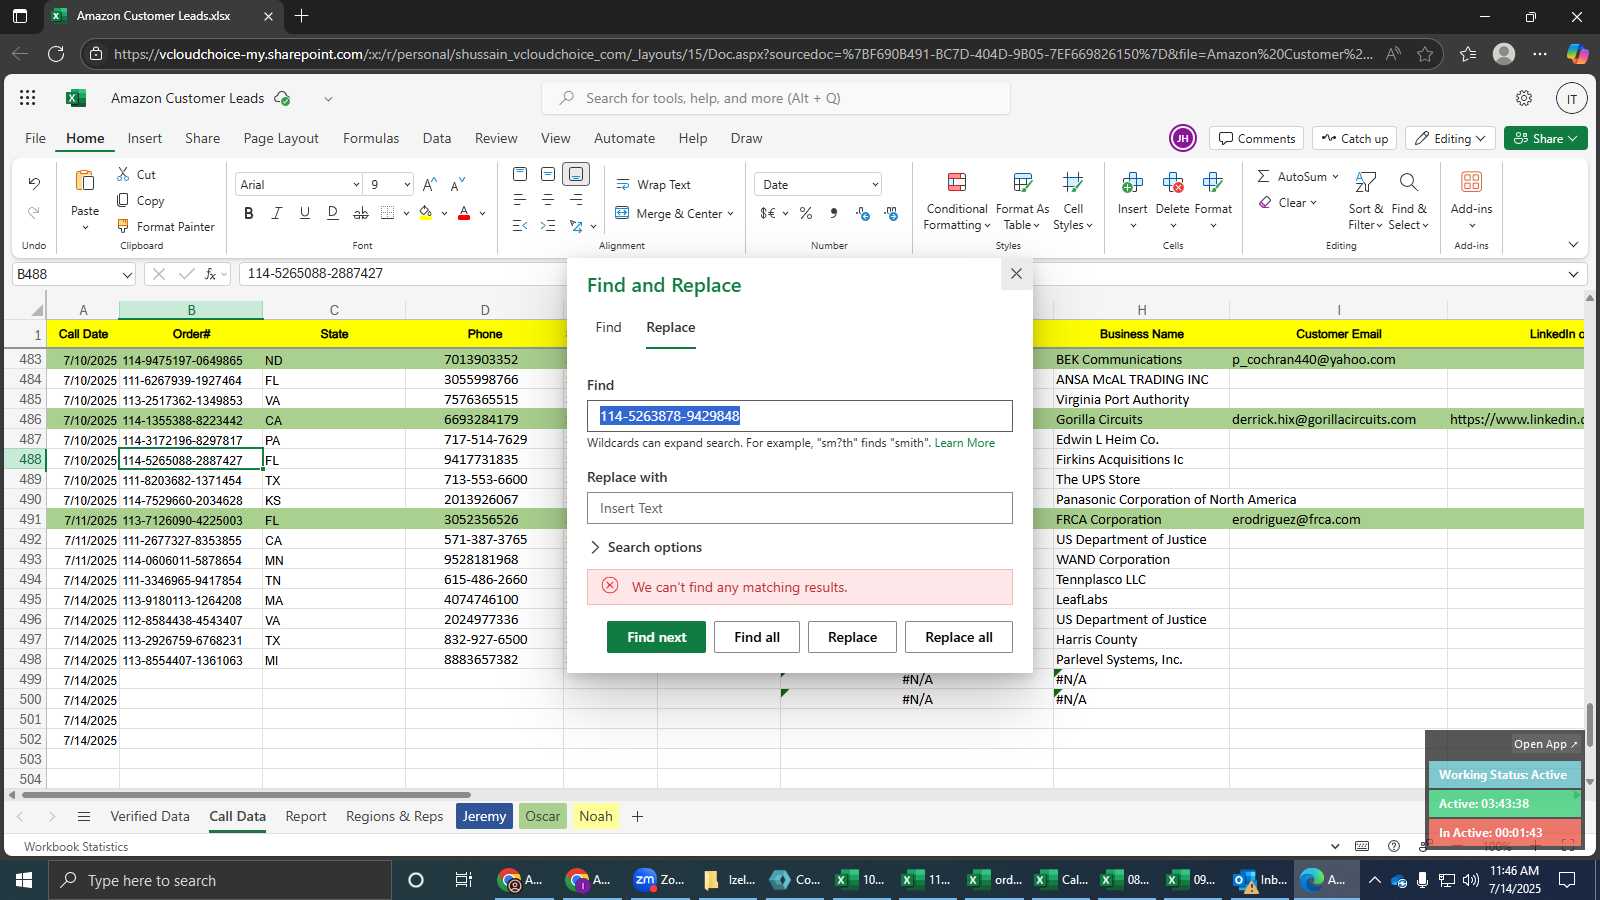Image resolution: width=1600 pixels, height=900 pixels.
Task: Top-align cell contents
Action: click(x=520, y=174)
